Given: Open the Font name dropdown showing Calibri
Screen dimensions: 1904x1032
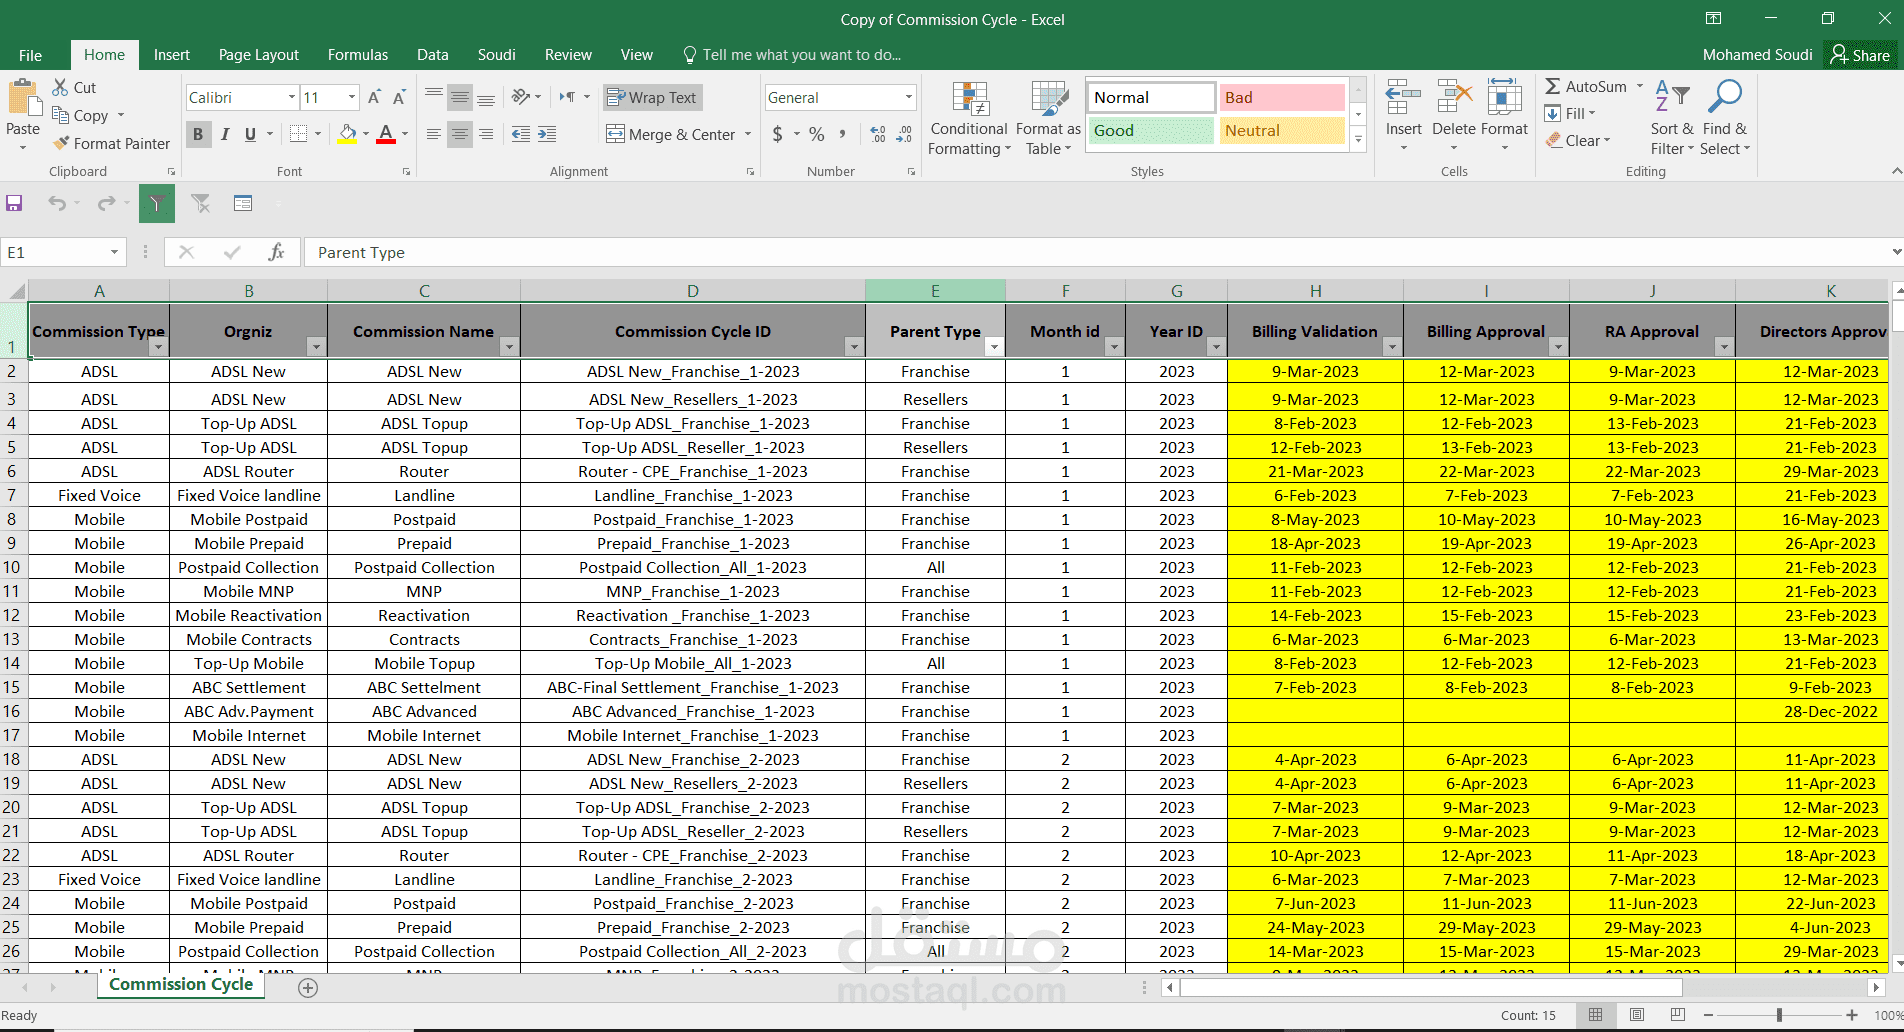Looking at the screenshot, I should coord(292,97).
